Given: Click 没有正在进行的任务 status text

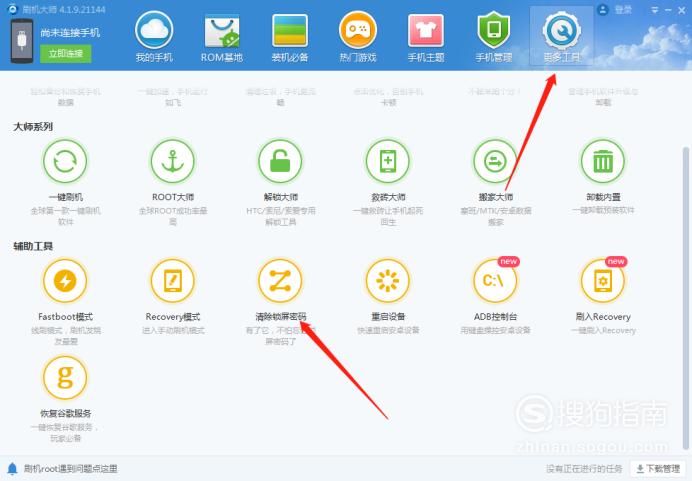Looking at the screenshot, I should 584,469.
